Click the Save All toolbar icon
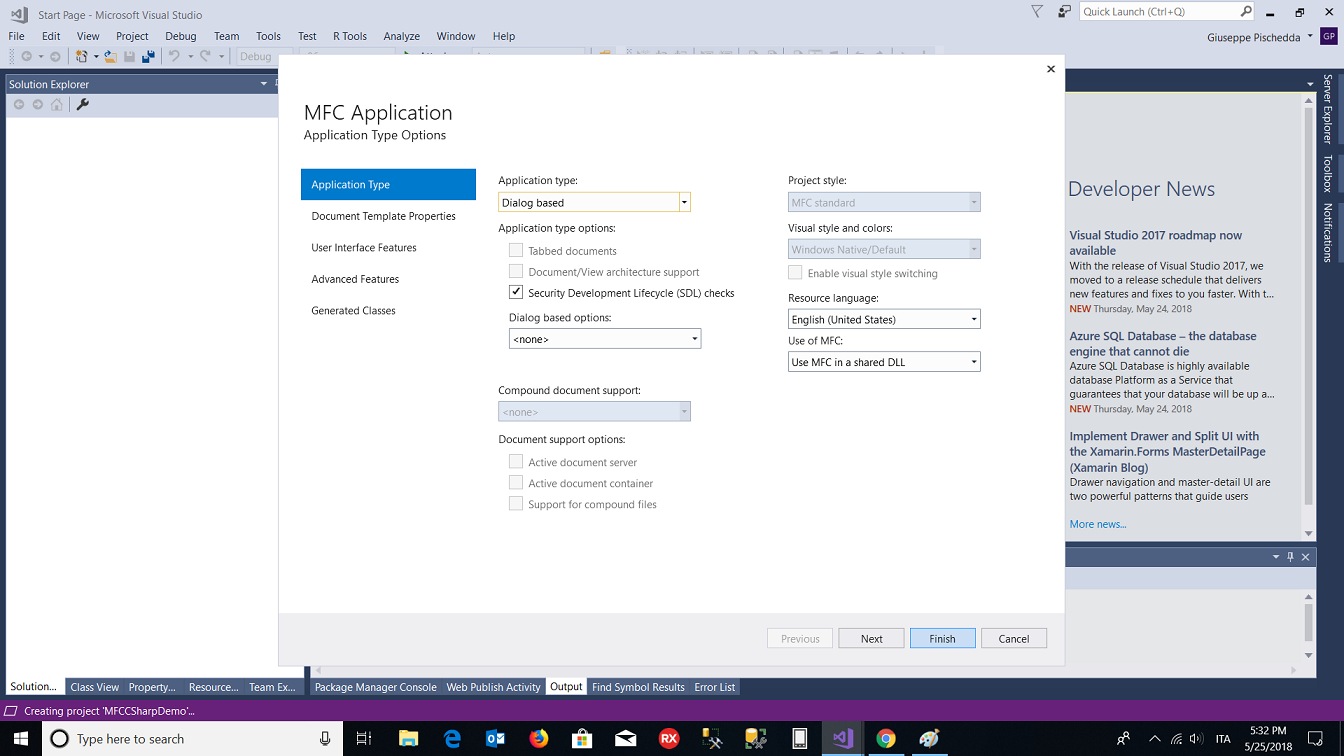The height and width of the screenshot is (756, 1344). (148, 57)
